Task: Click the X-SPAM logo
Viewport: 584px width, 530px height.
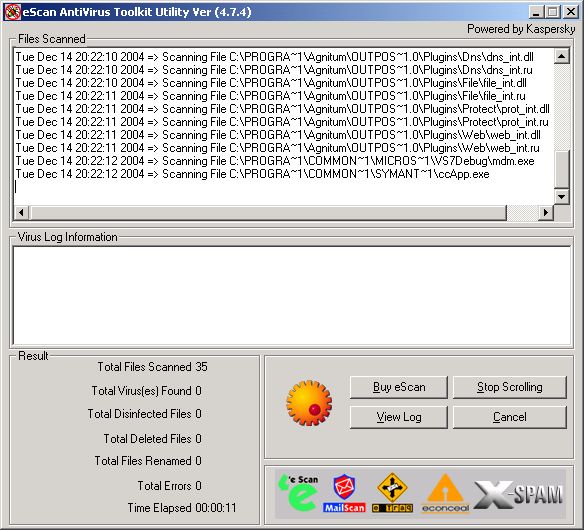Action: [518, 494]
